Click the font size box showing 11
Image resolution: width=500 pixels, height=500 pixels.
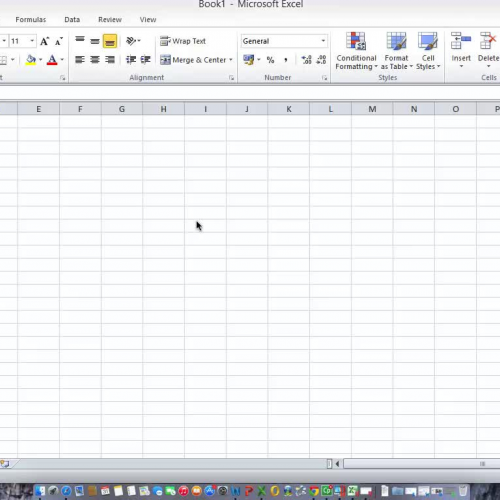coord(19,41)
